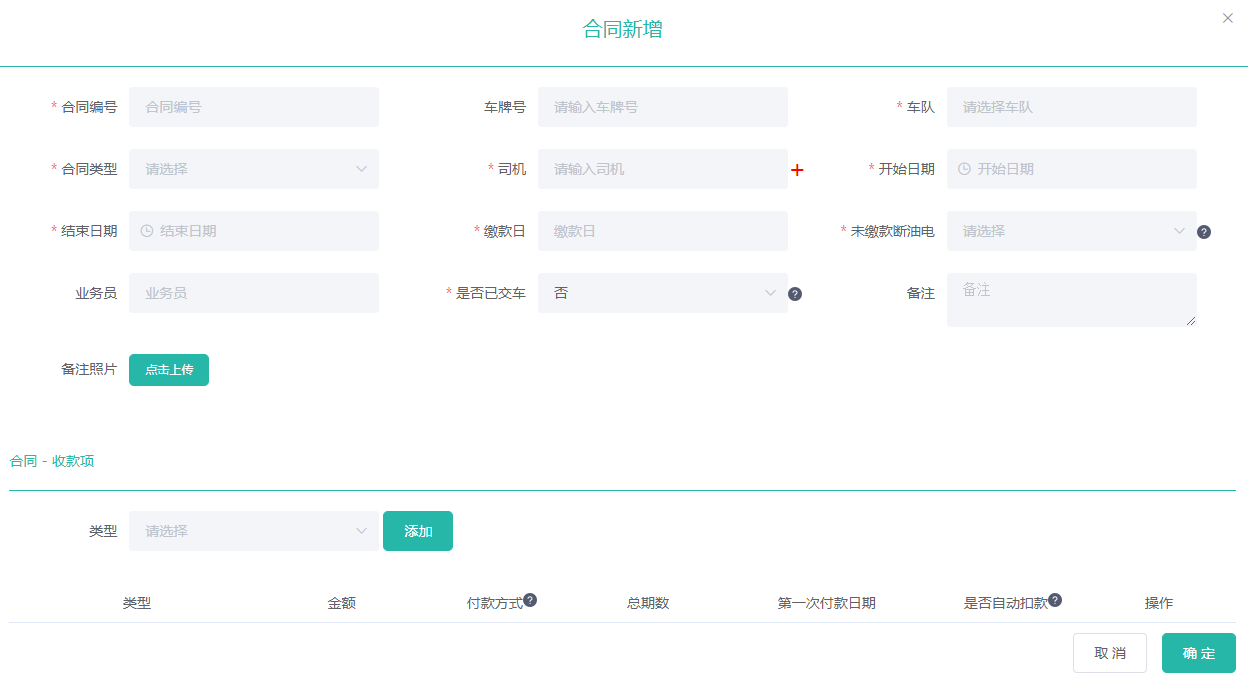Click the red plus icon next to 司机
The height and width of the screenshot is (677, 1248).
click(x=797, y=170)
